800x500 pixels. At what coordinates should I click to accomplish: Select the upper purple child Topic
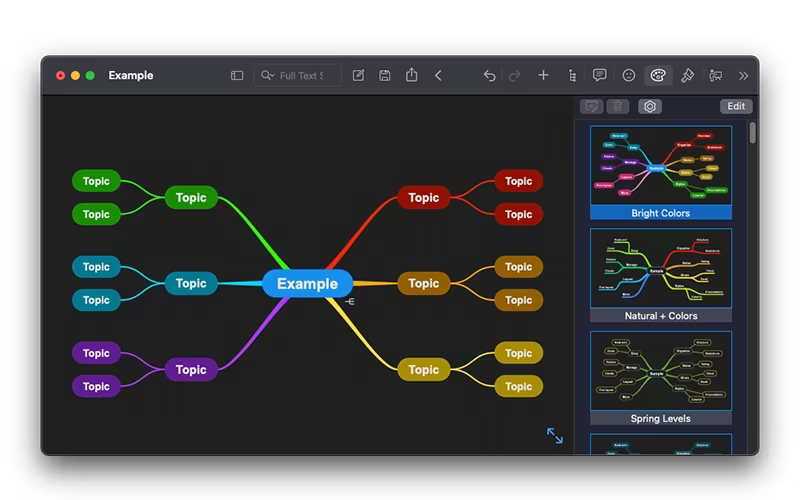(96, 353)
